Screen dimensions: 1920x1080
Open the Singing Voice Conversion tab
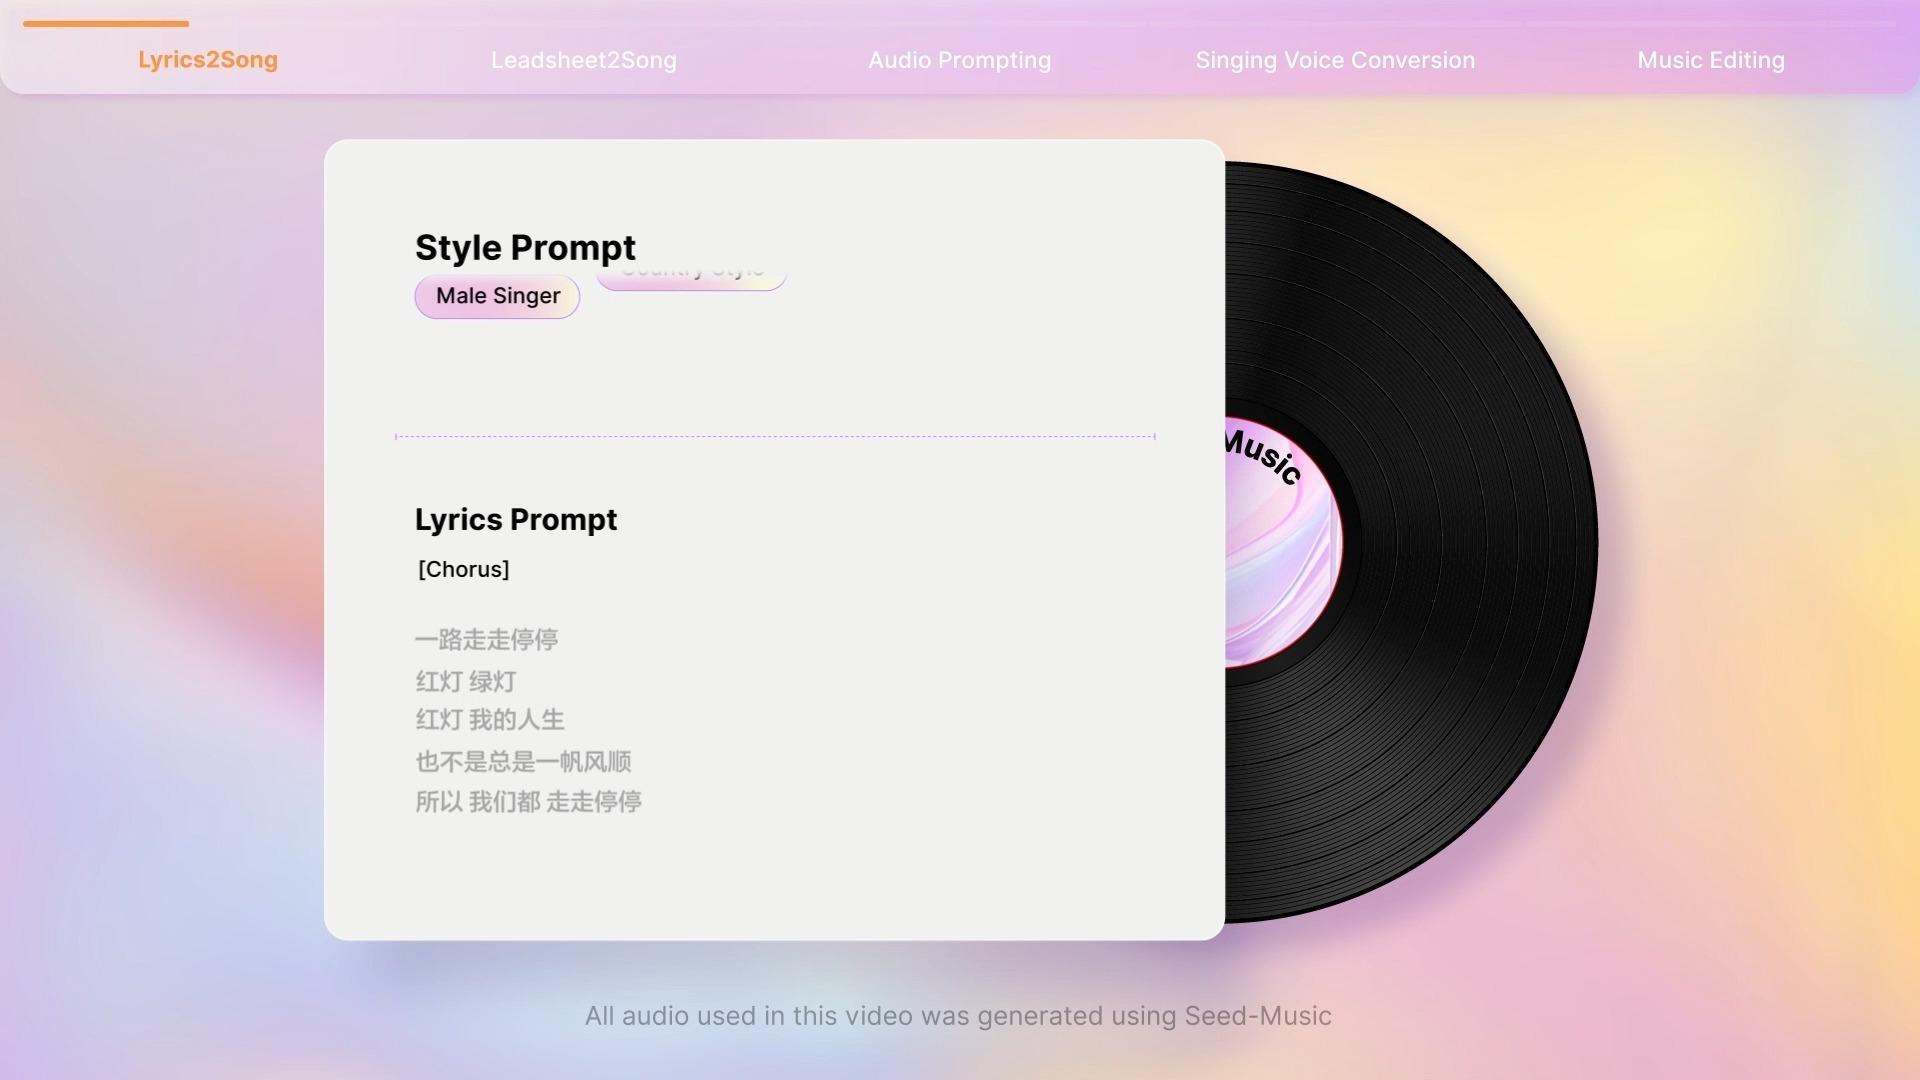pos(1335,60)
